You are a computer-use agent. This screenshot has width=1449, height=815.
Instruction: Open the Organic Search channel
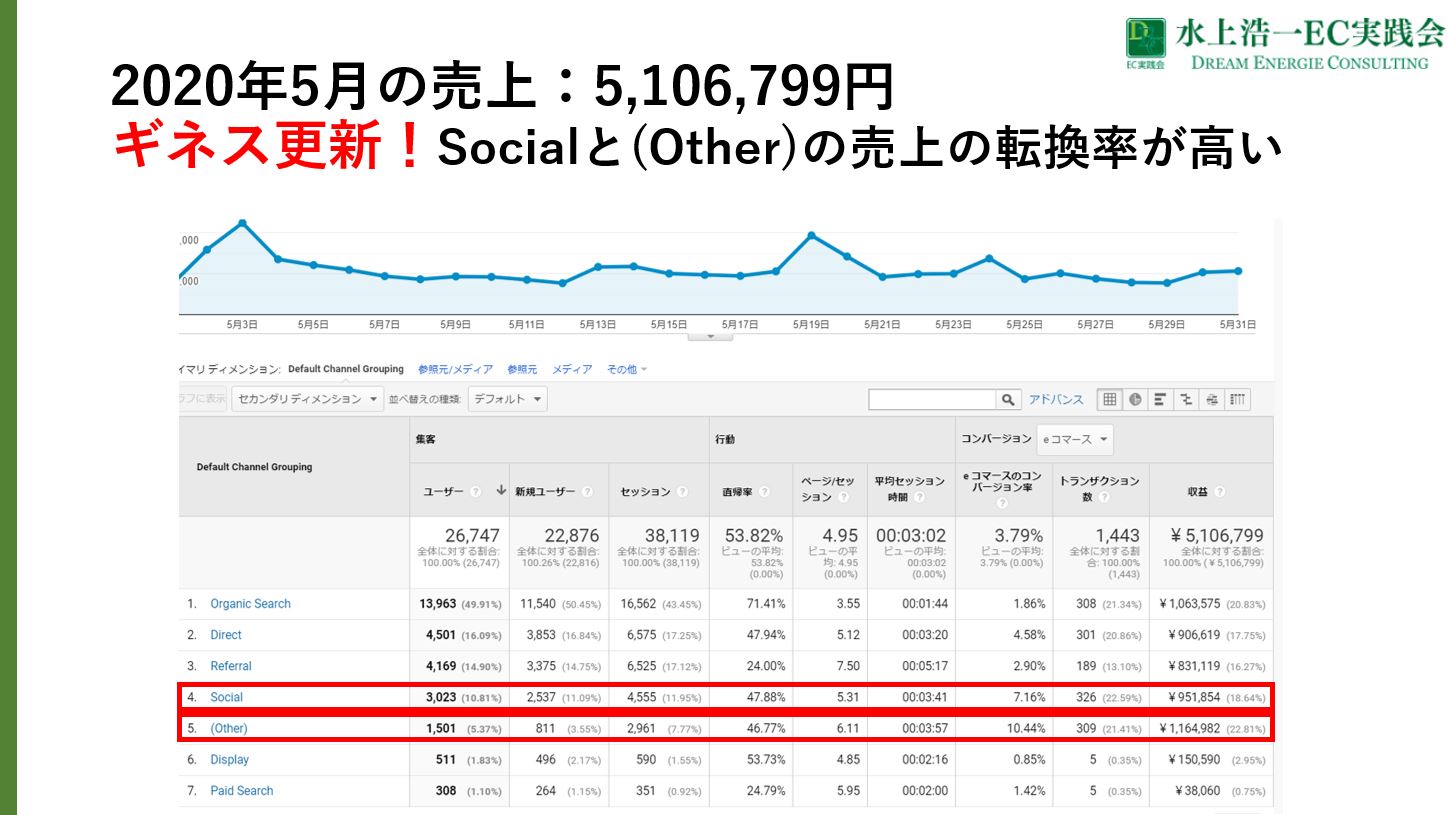click(250, 604)
